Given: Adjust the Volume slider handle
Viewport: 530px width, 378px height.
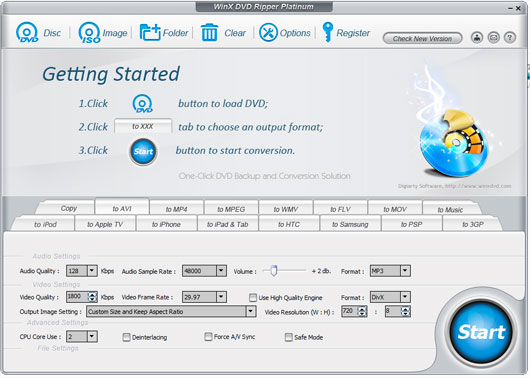Looking at the screenshot, I should (274, 270).
